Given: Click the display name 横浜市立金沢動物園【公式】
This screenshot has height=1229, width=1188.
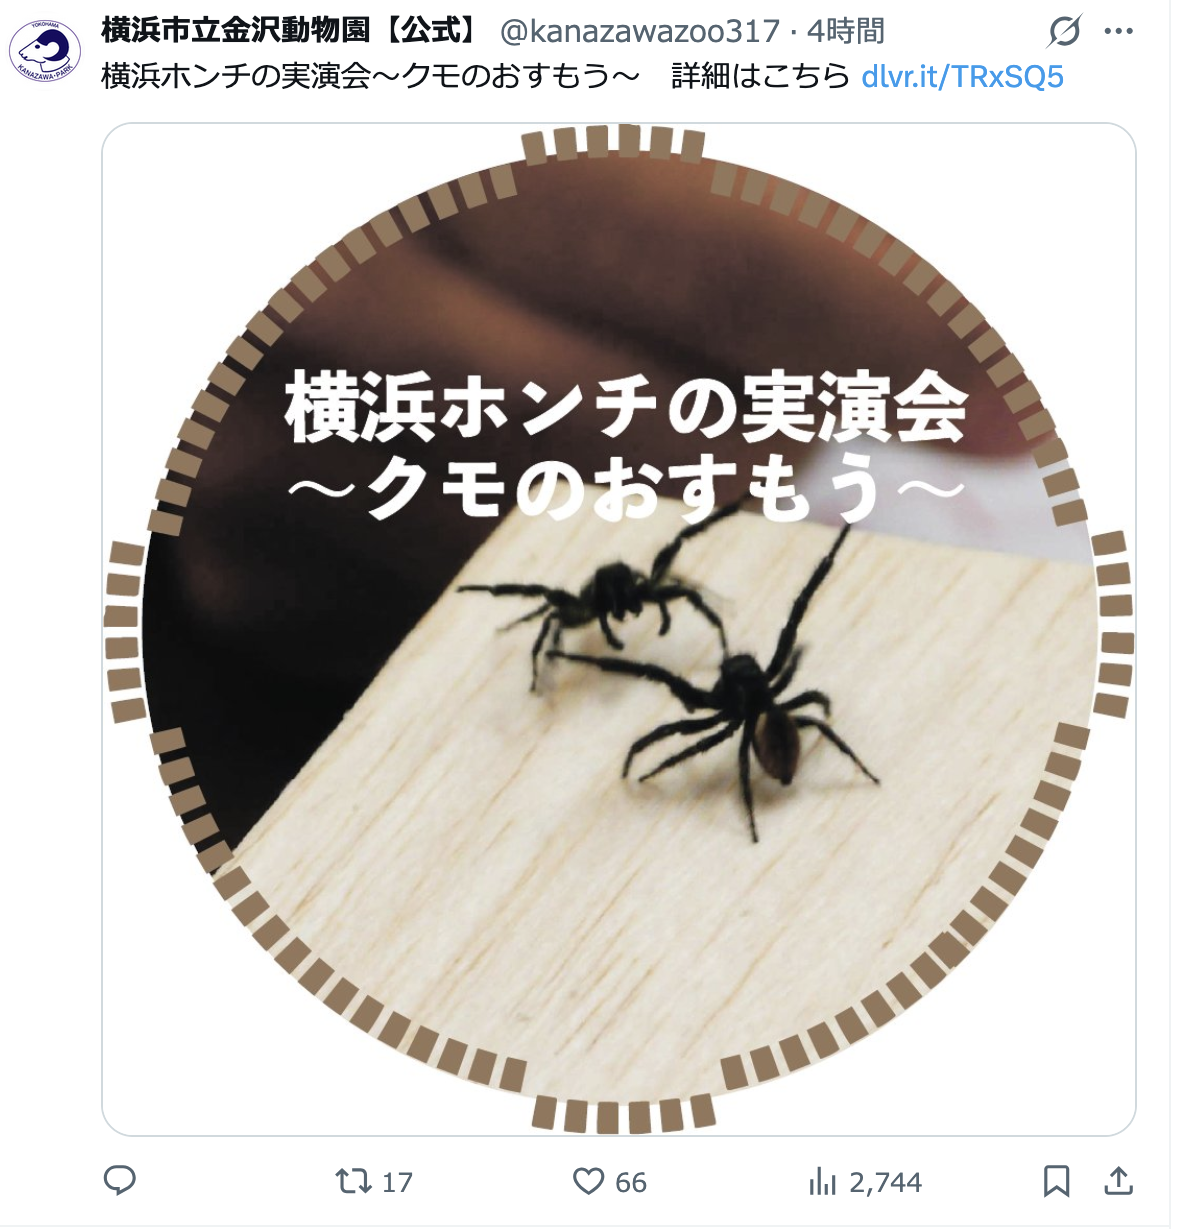Looking at the screenshot, I should (x=293, y=31).
